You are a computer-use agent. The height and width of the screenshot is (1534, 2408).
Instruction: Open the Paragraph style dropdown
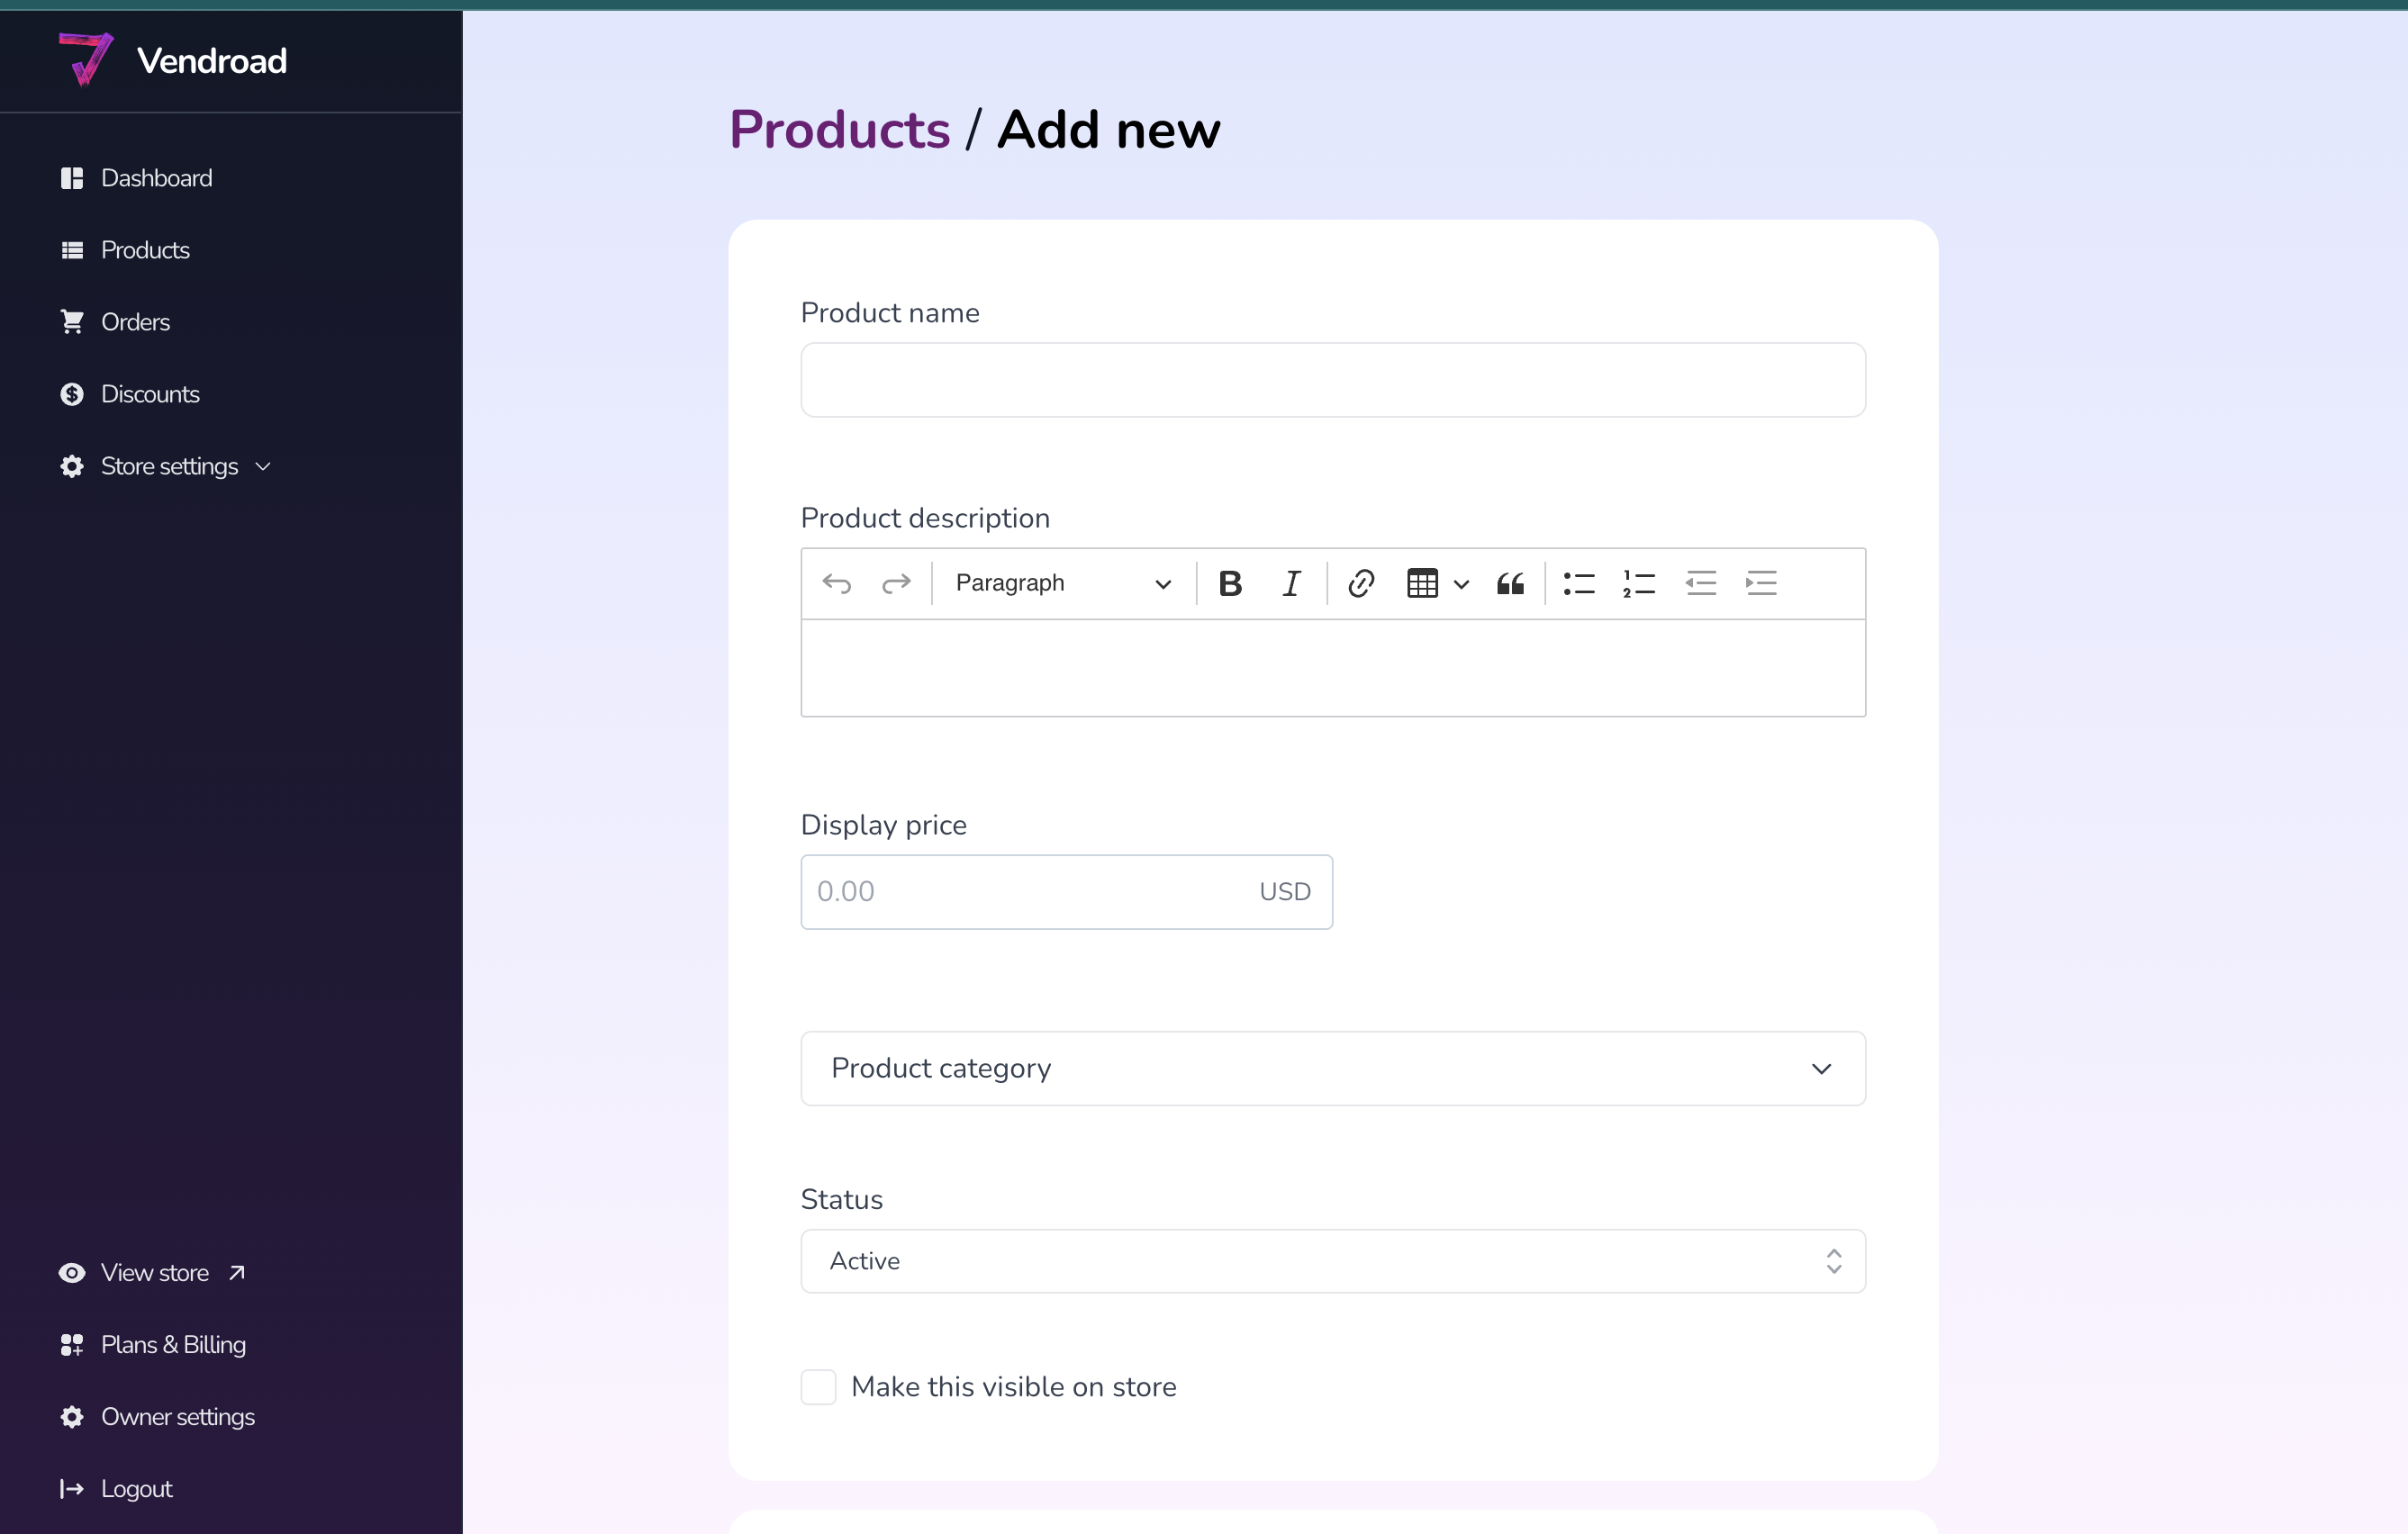pyautogui.click(x=1062, y=583)
